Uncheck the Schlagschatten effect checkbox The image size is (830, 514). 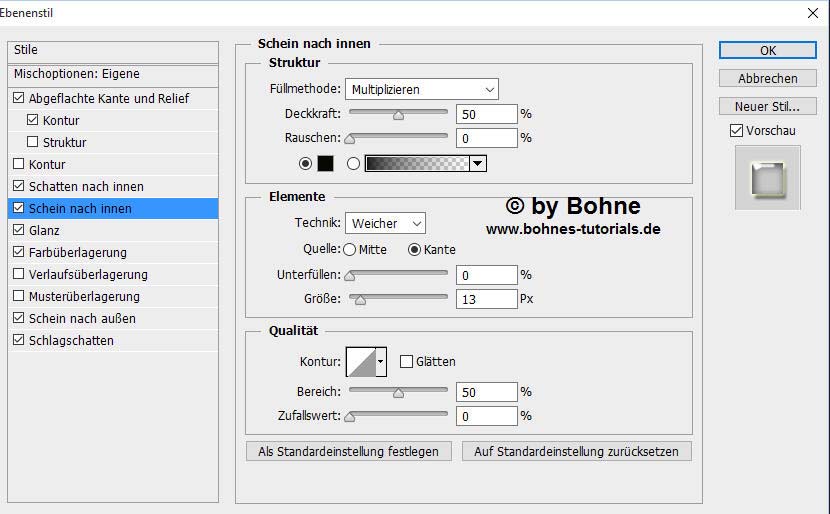tap(19, 340)
